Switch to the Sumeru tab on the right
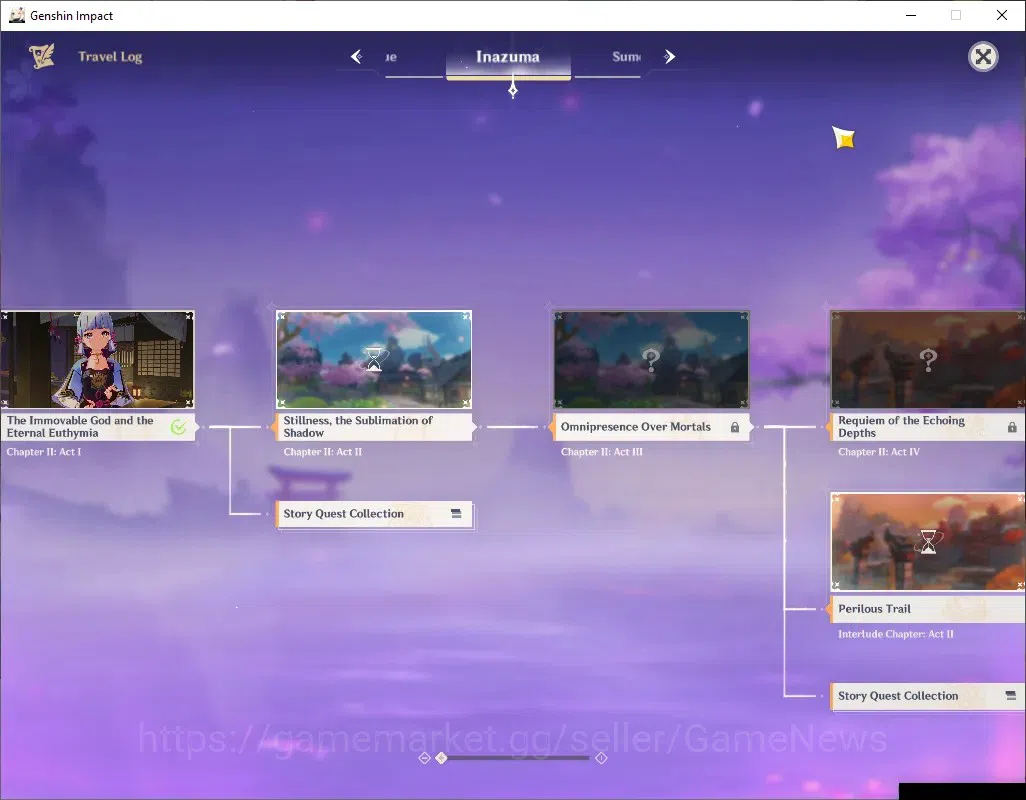Image resolution: width=1026 pixels, height=800 pixels. (x=626, y=57)
